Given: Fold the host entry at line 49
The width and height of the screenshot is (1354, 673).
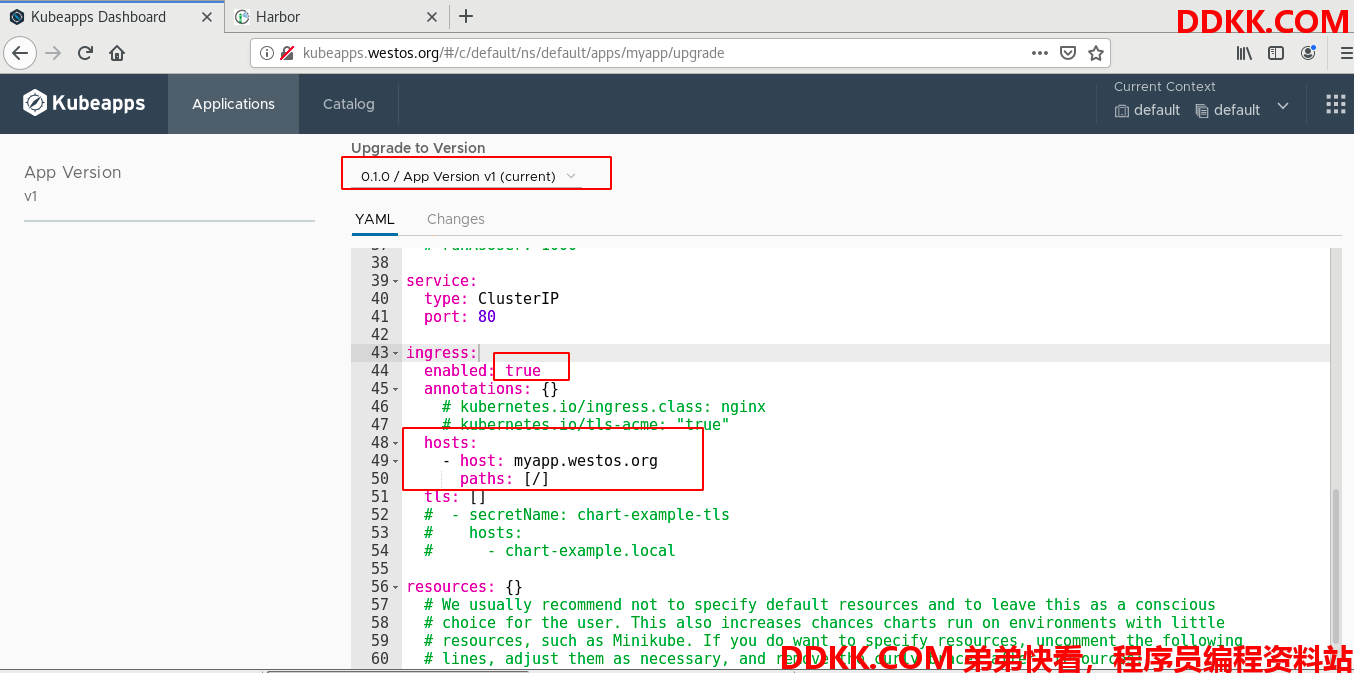Looking at the screenshot, I should (396, 461).
